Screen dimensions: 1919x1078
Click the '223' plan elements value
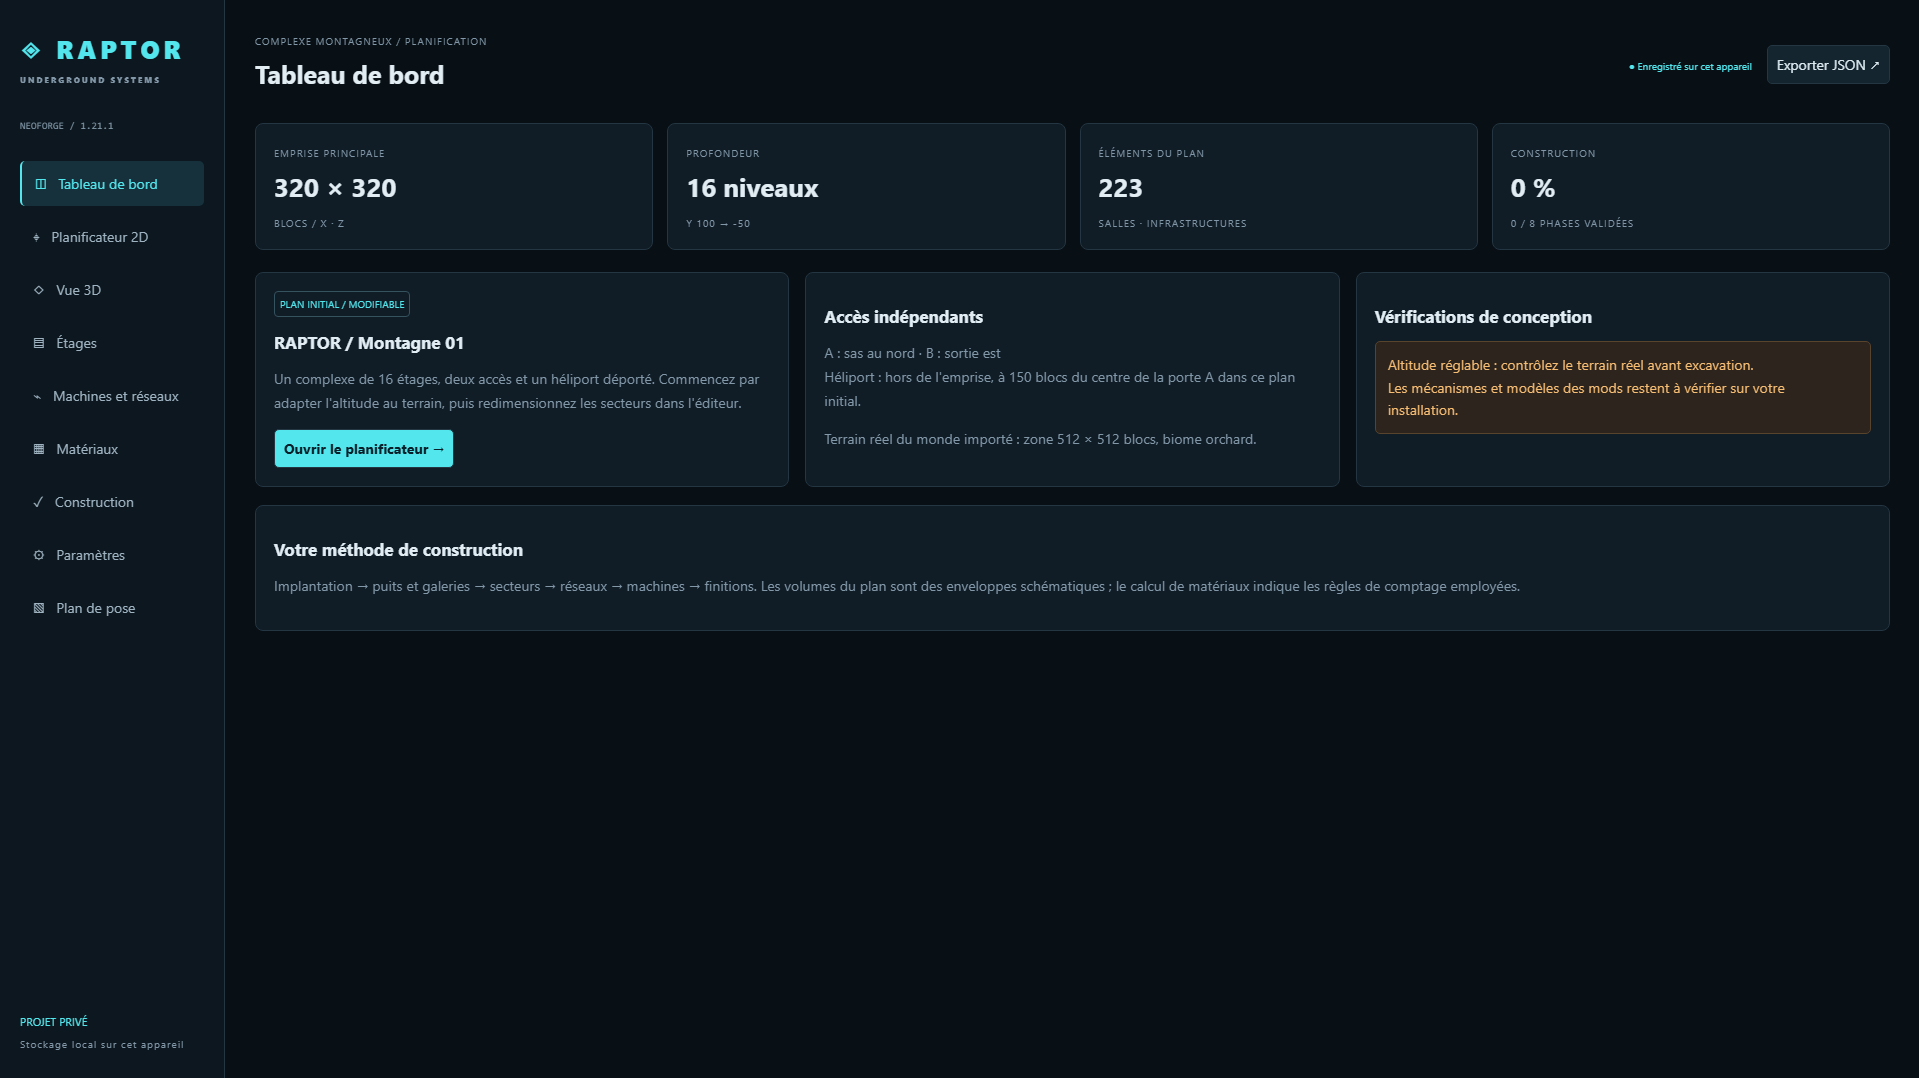click(1120, 188)
